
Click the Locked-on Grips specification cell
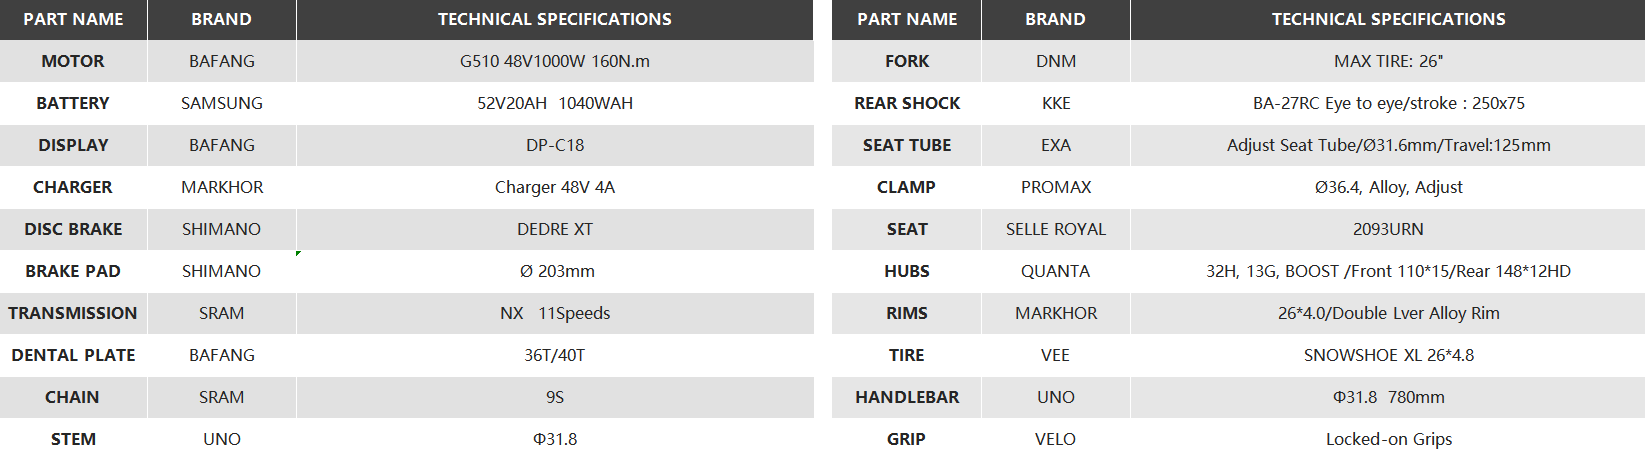(x=1388, y=439)
